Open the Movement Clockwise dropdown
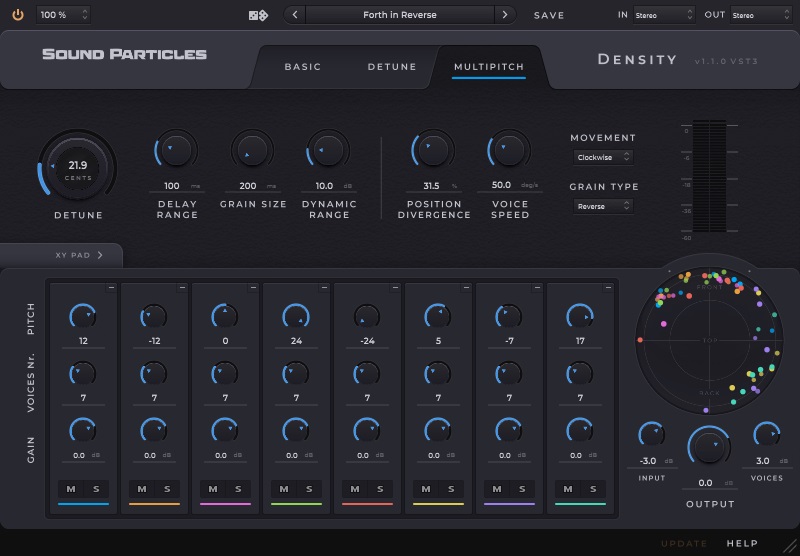 click(x=603, y=157)
